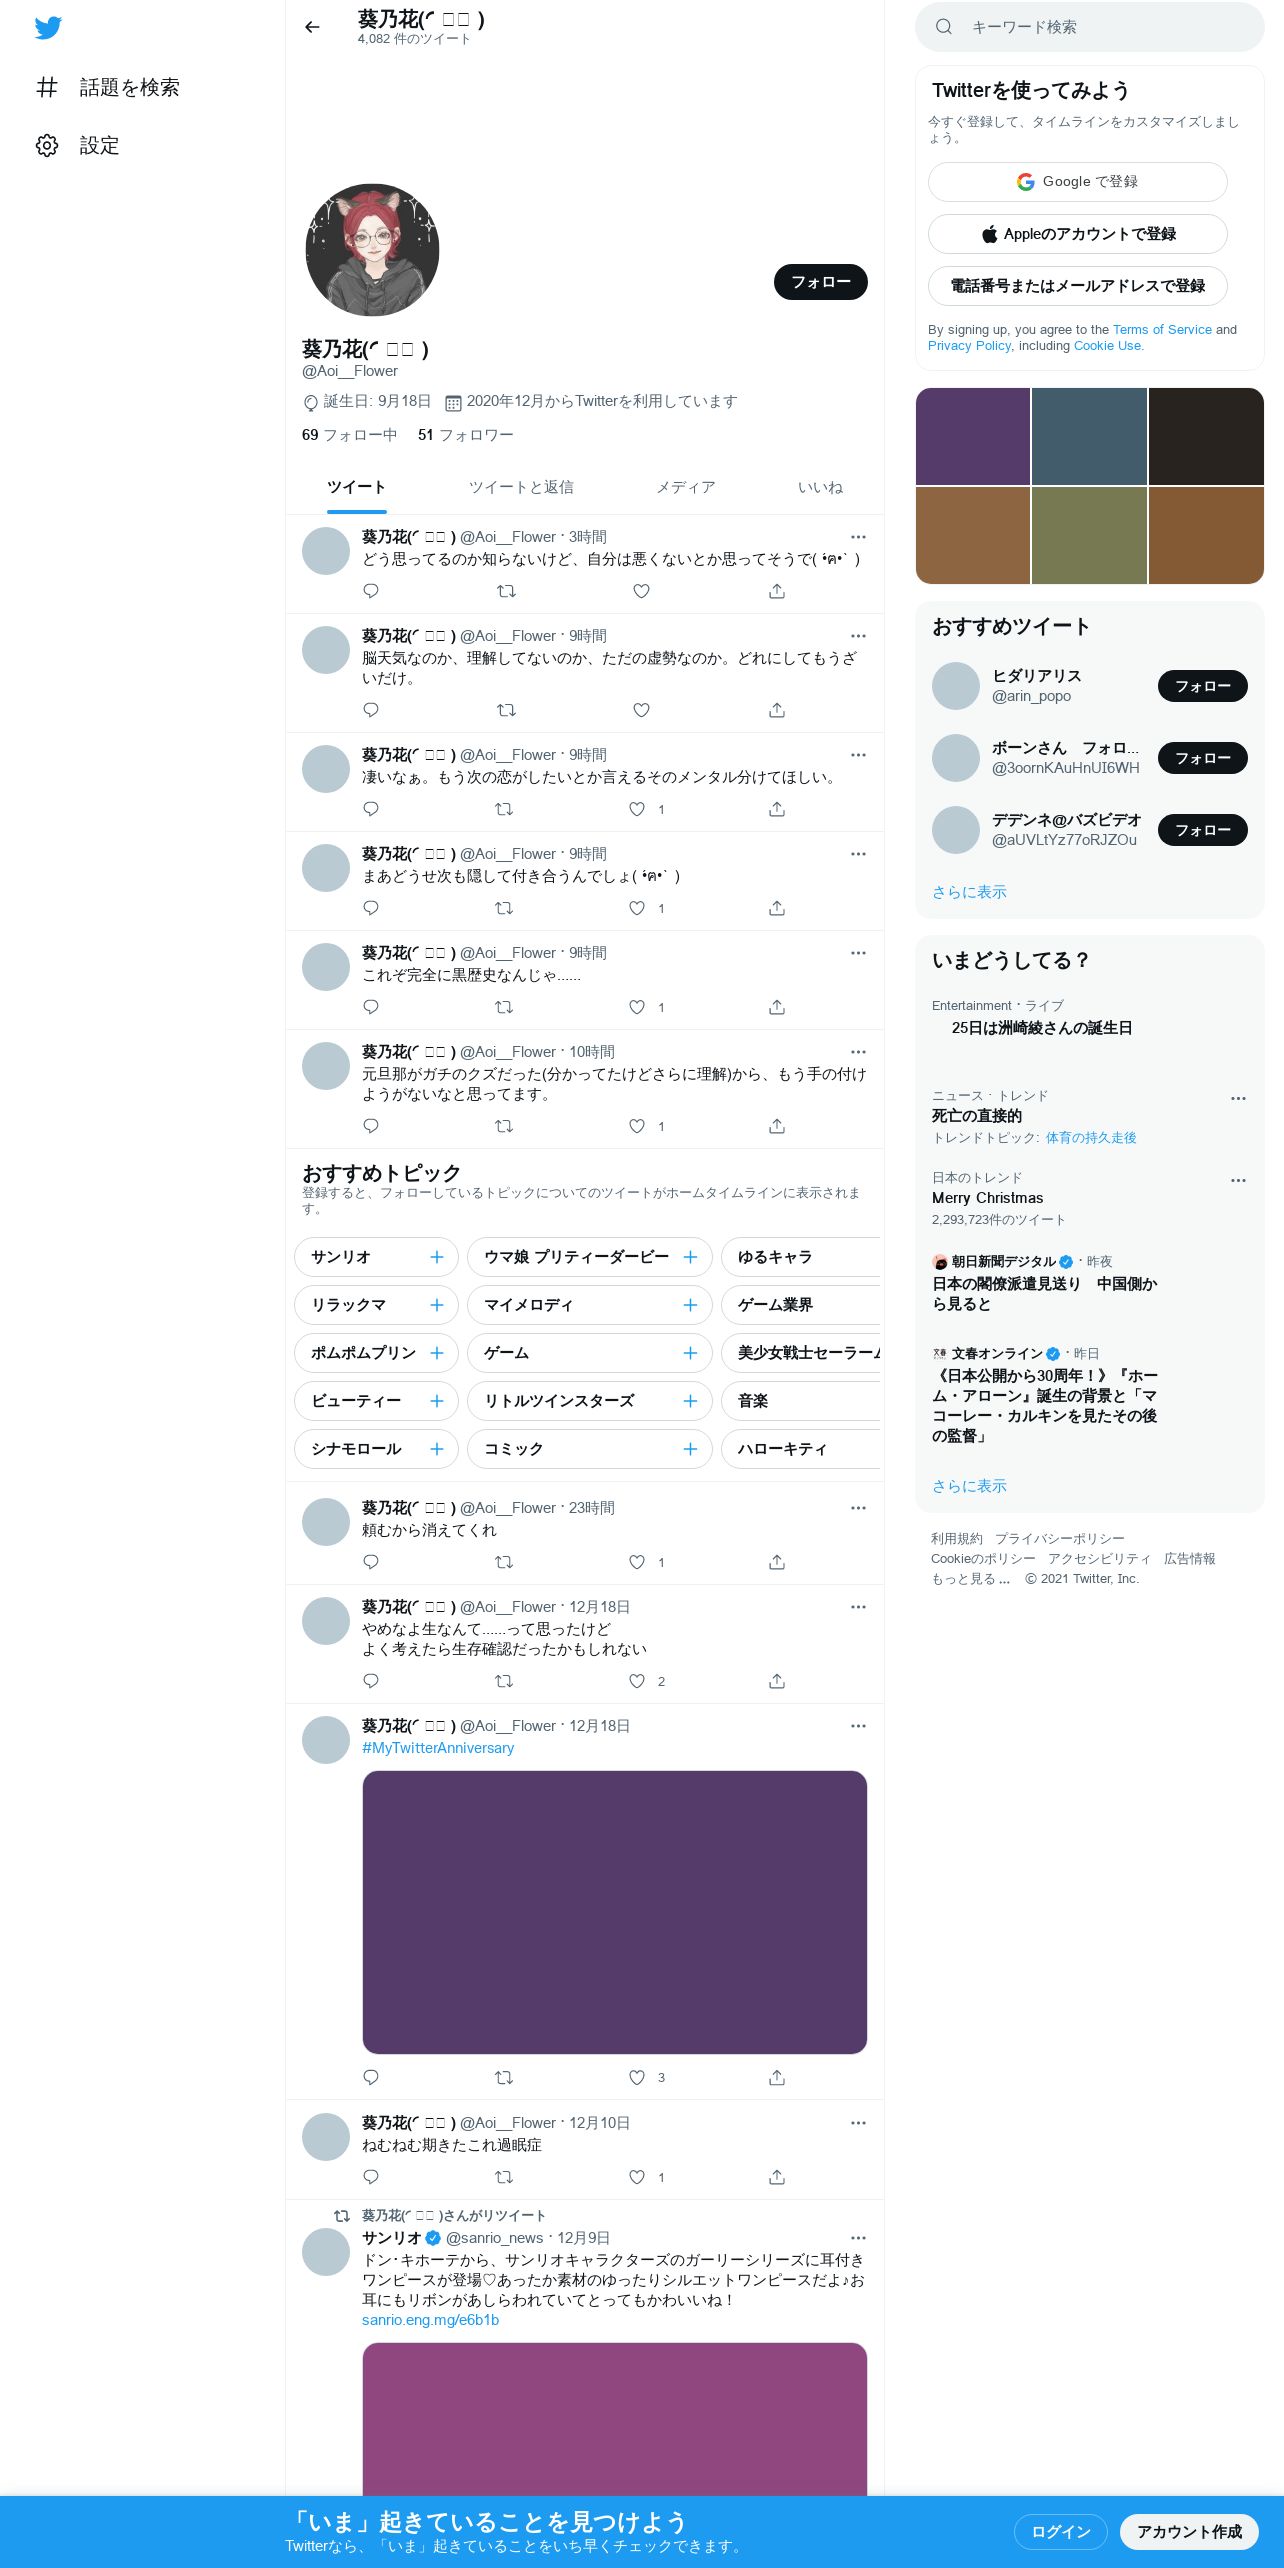Like the 3時間 tweet
This screenshot has width=1284, height=2568.
[641, 591]
